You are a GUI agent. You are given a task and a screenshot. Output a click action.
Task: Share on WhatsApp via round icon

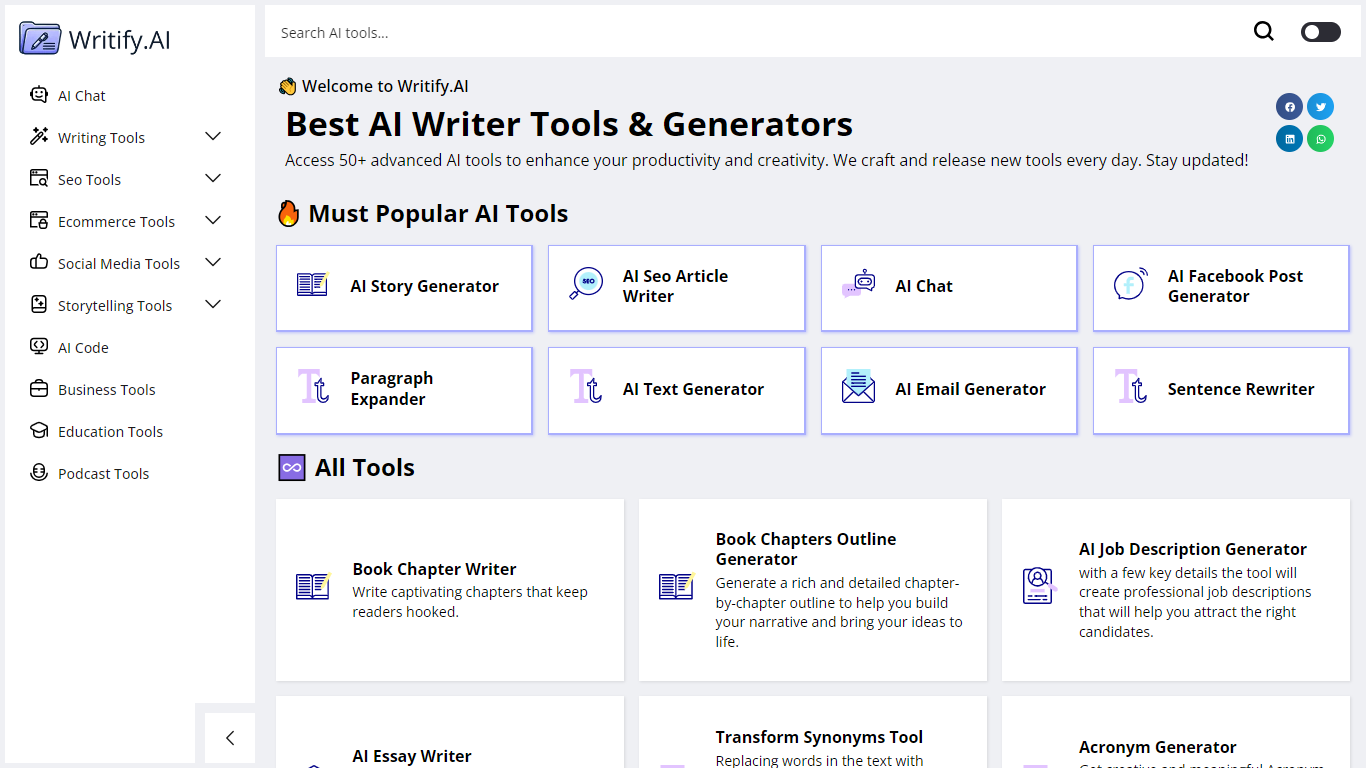click(1321, 139)
